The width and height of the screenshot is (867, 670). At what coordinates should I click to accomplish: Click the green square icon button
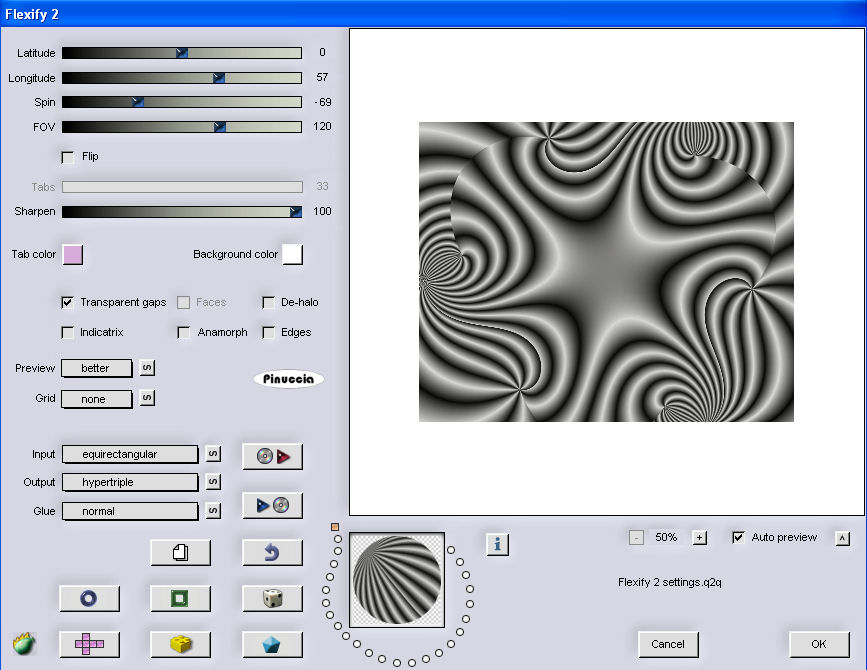tap(181, 598)
